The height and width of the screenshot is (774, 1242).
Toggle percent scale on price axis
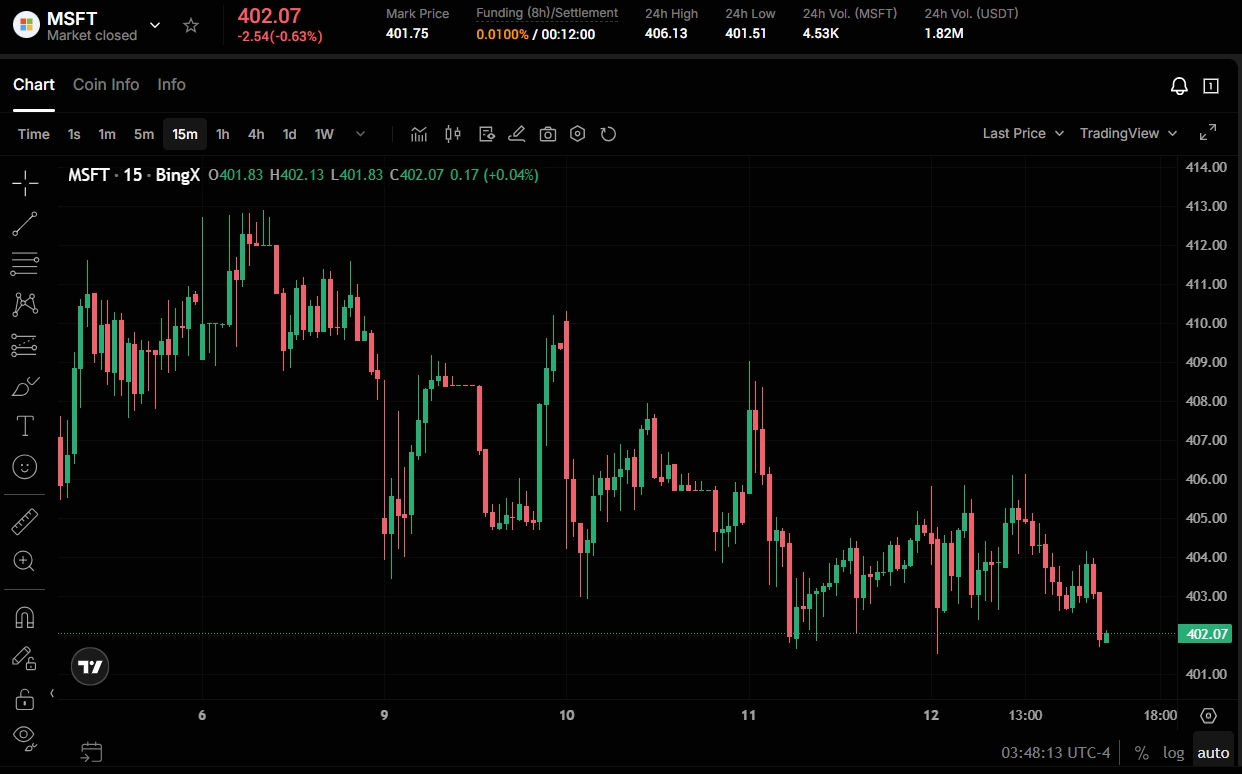coord(1141,753)
